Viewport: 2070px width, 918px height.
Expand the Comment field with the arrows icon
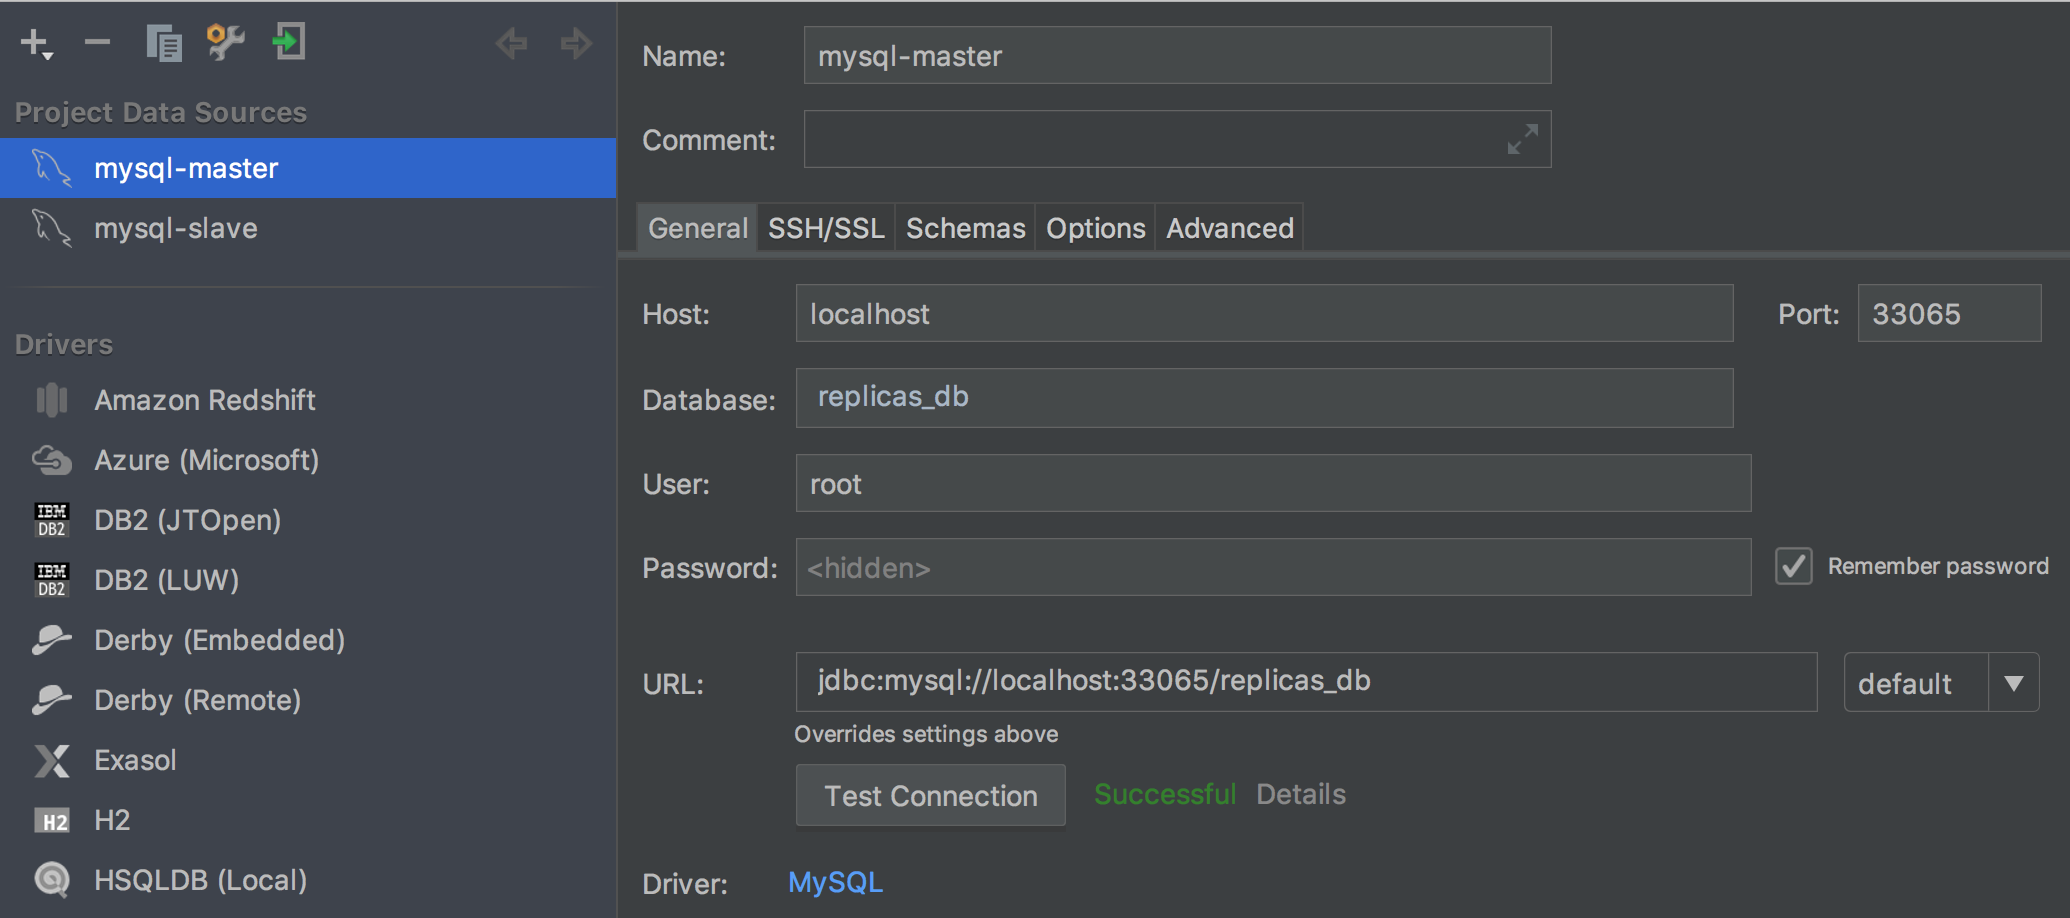pos(1522,139)
